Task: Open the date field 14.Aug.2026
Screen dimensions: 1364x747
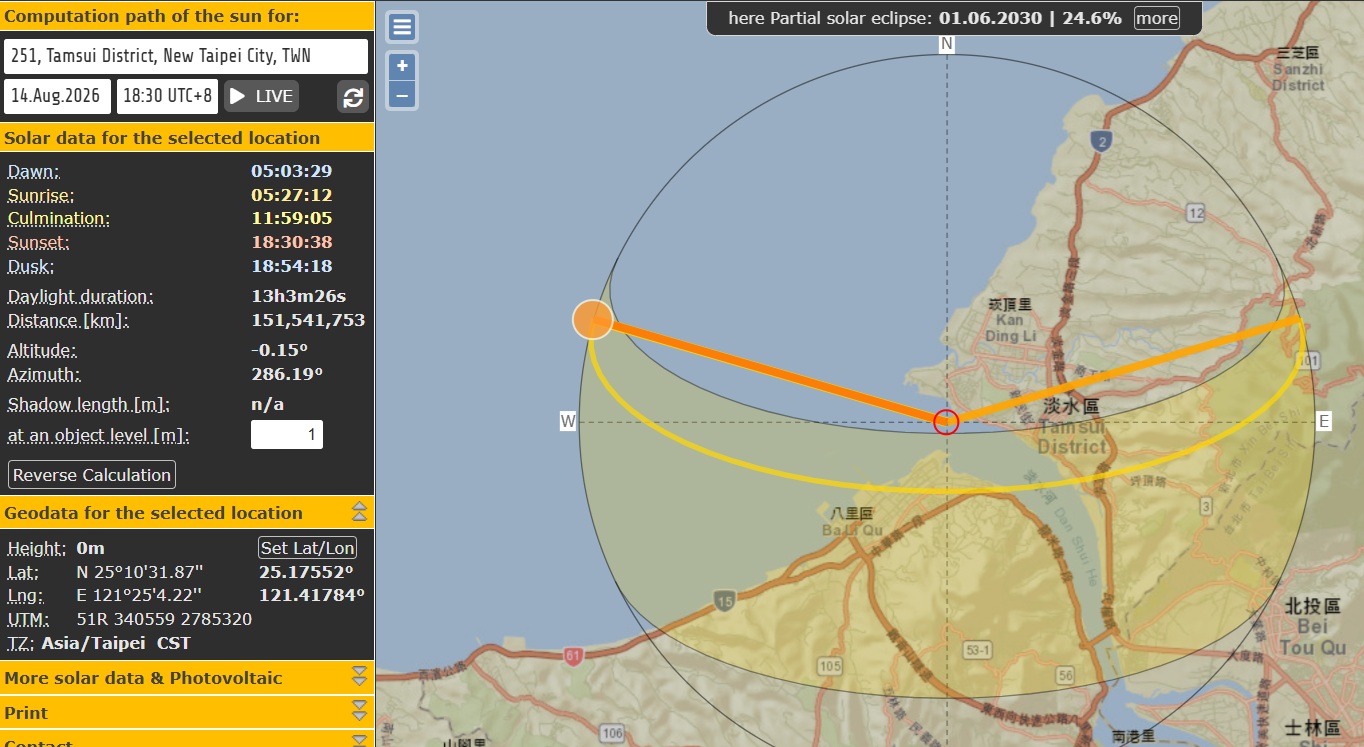Action: point(58,96)
